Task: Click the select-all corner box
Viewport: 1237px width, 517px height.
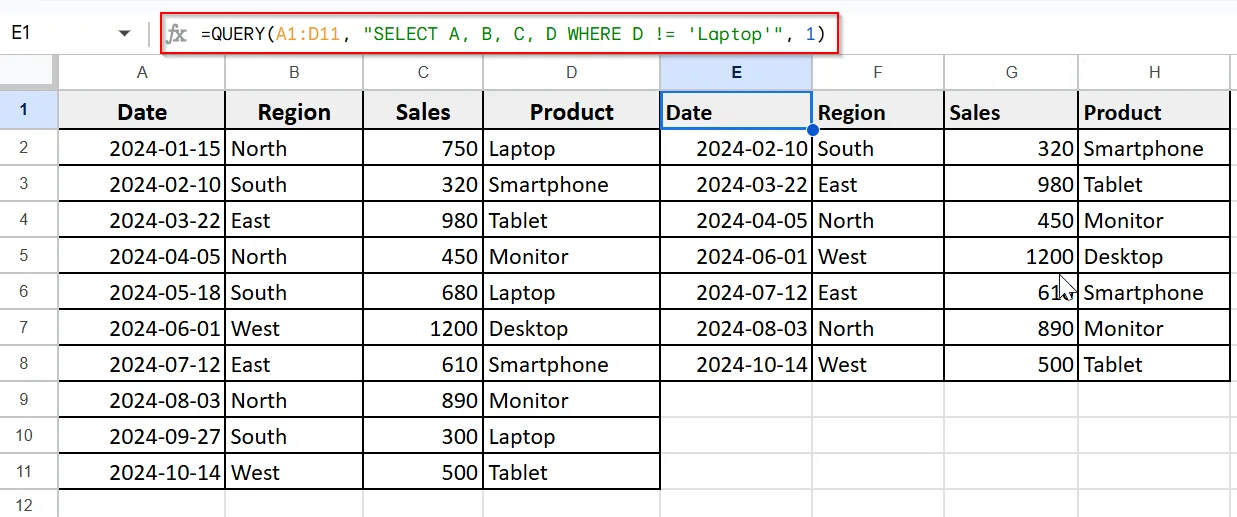Action: pyautogui.click(x=29, y=72)
